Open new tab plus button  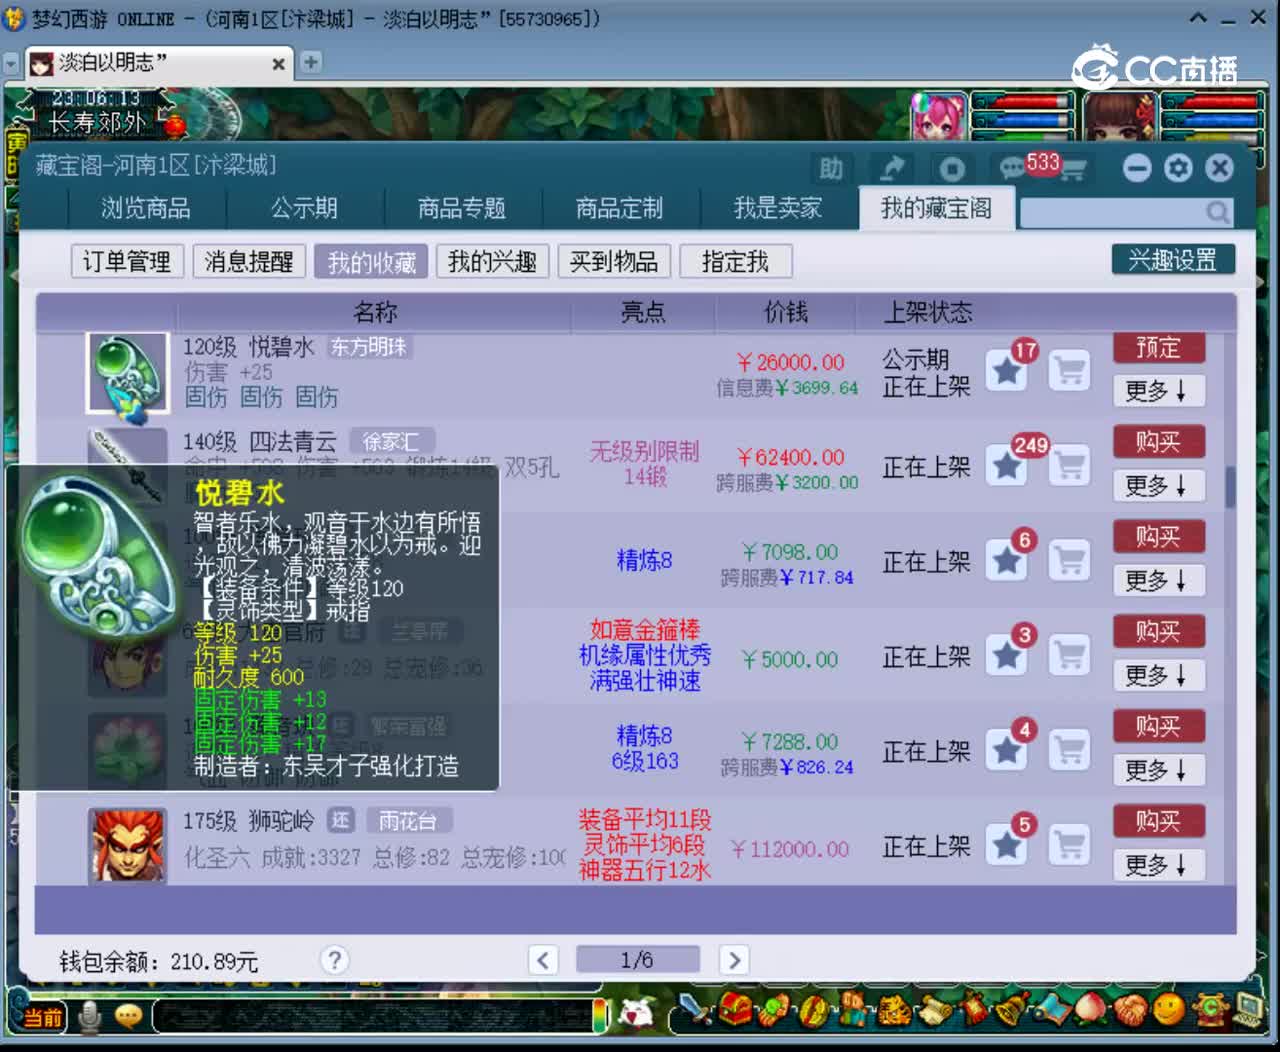[311, 63]
